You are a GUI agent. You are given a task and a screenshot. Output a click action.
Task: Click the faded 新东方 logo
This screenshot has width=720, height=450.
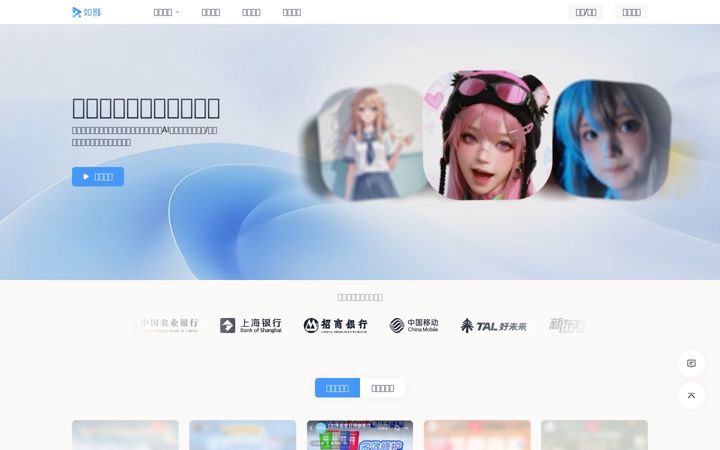pos(568,326)
